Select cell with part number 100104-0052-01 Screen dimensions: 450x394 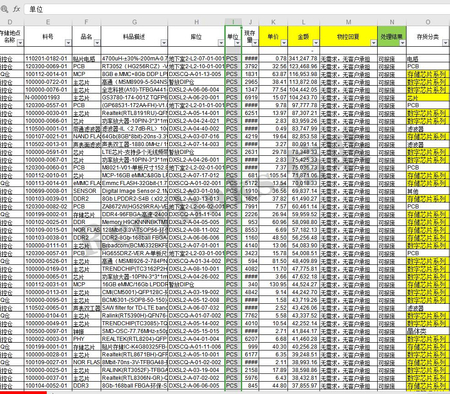[48, 386]
